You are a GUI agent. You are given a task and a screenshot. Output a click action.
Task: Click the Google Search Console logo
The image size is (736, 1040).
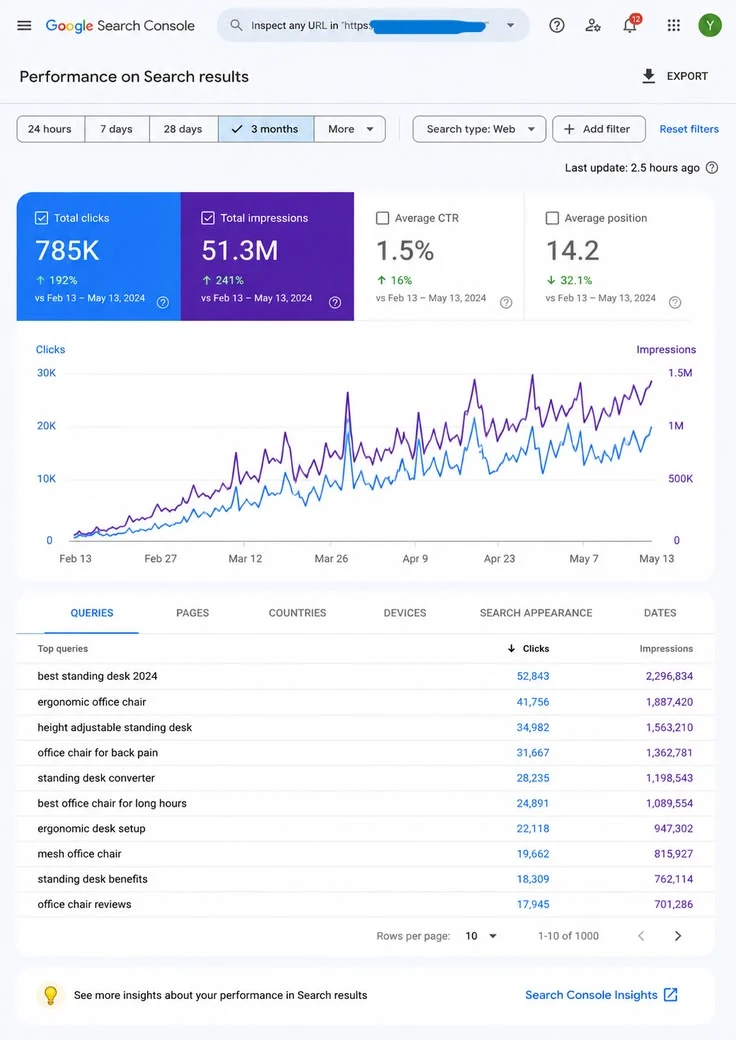120,26
